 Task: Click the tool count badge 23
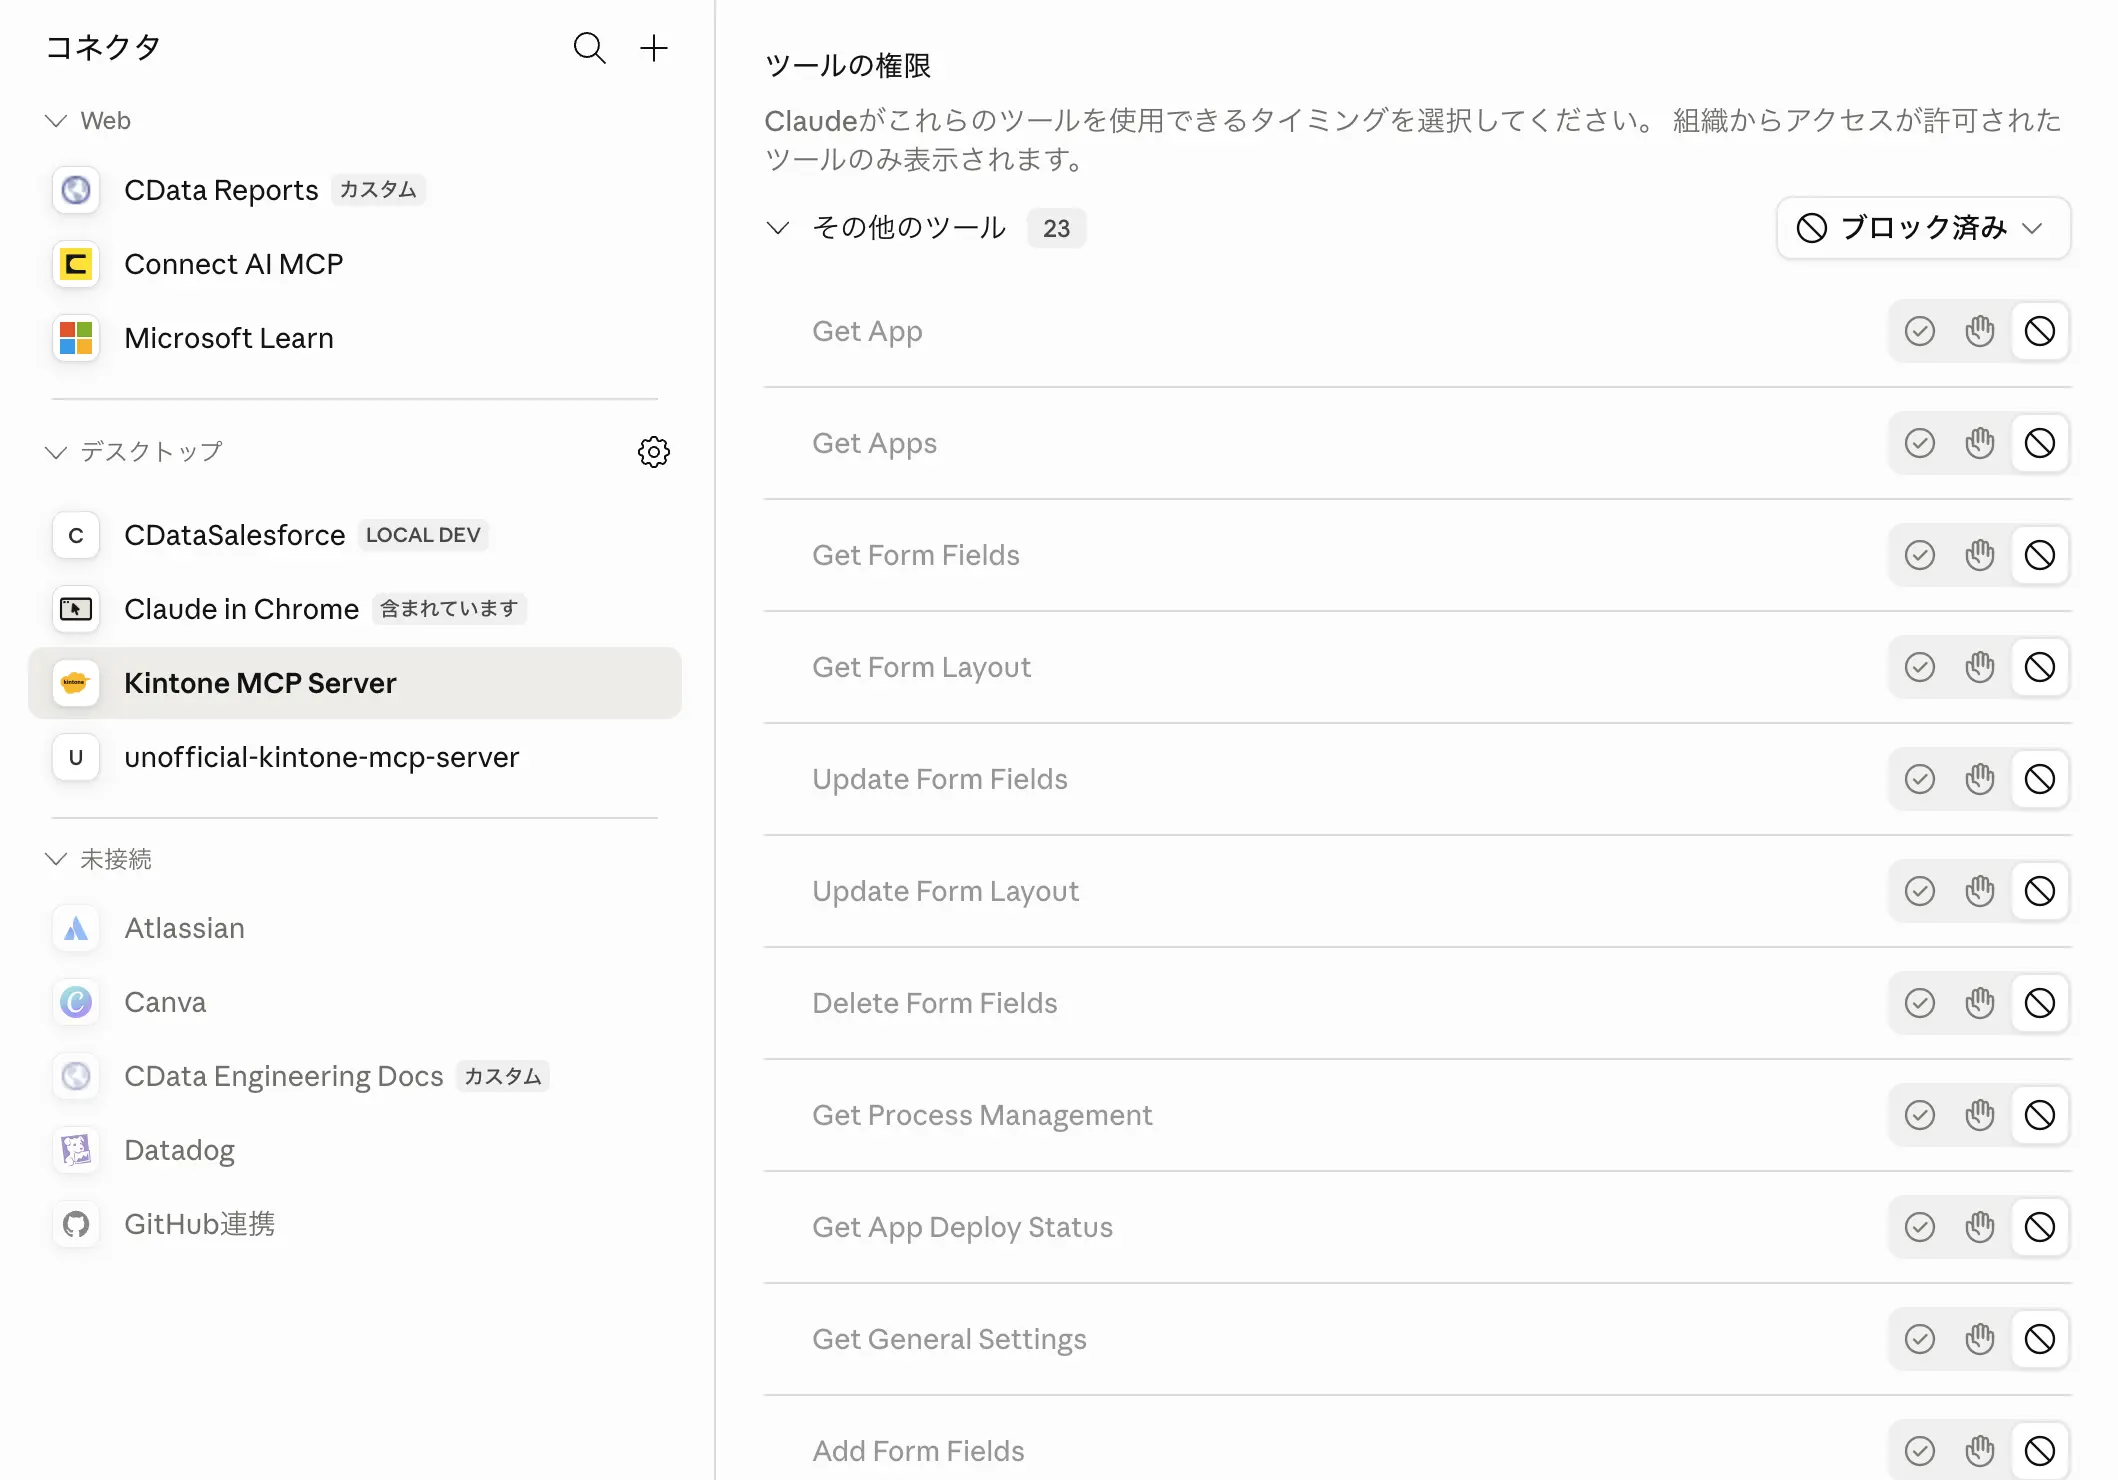pyautogui.click(x=1056, y=228)
